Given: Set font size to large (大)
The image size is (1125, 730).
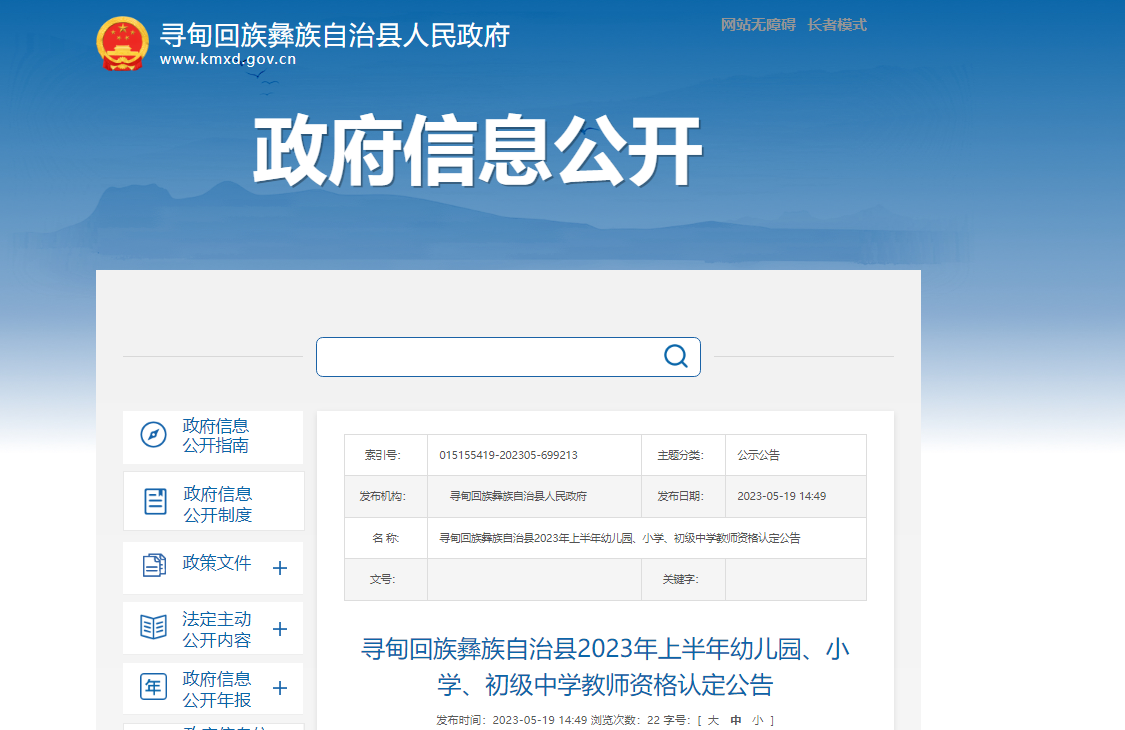Looking at the screenshot, I should (x=713, y=720).
